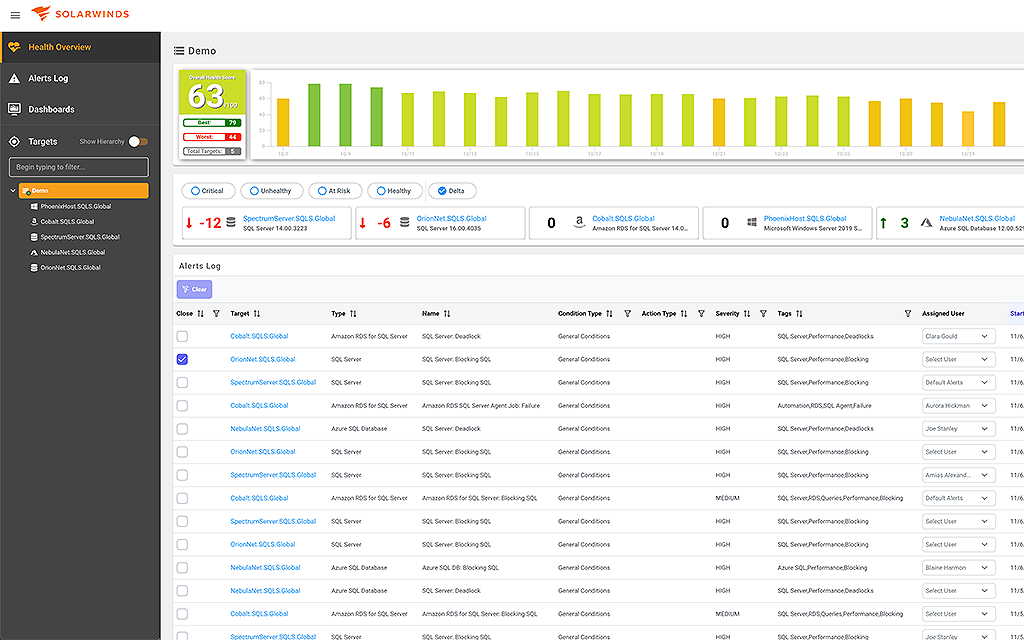The width and height of the screenshot is (1024, 640).
Task: Select the Health Overview heart icon
Action: coord(14,46)
